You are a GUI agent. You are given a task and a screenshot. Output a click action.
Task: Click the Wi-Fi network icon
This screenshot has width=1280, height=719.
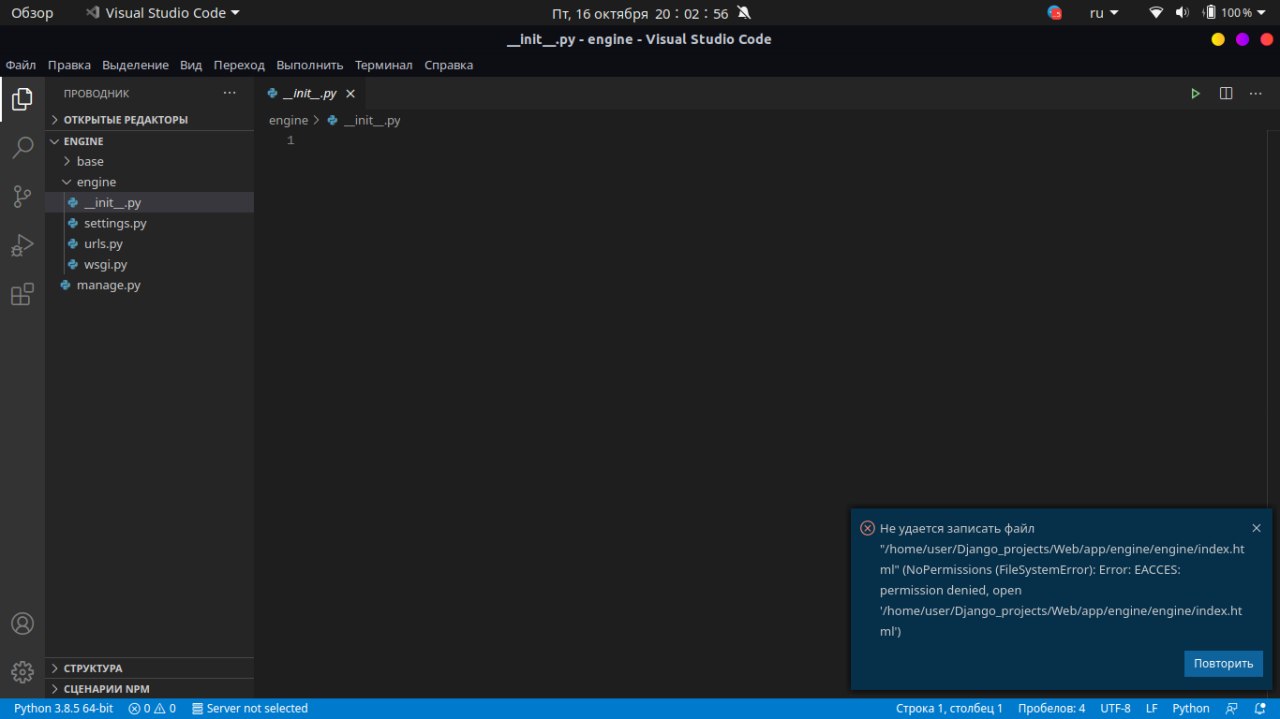click(x=1157, y=13)
